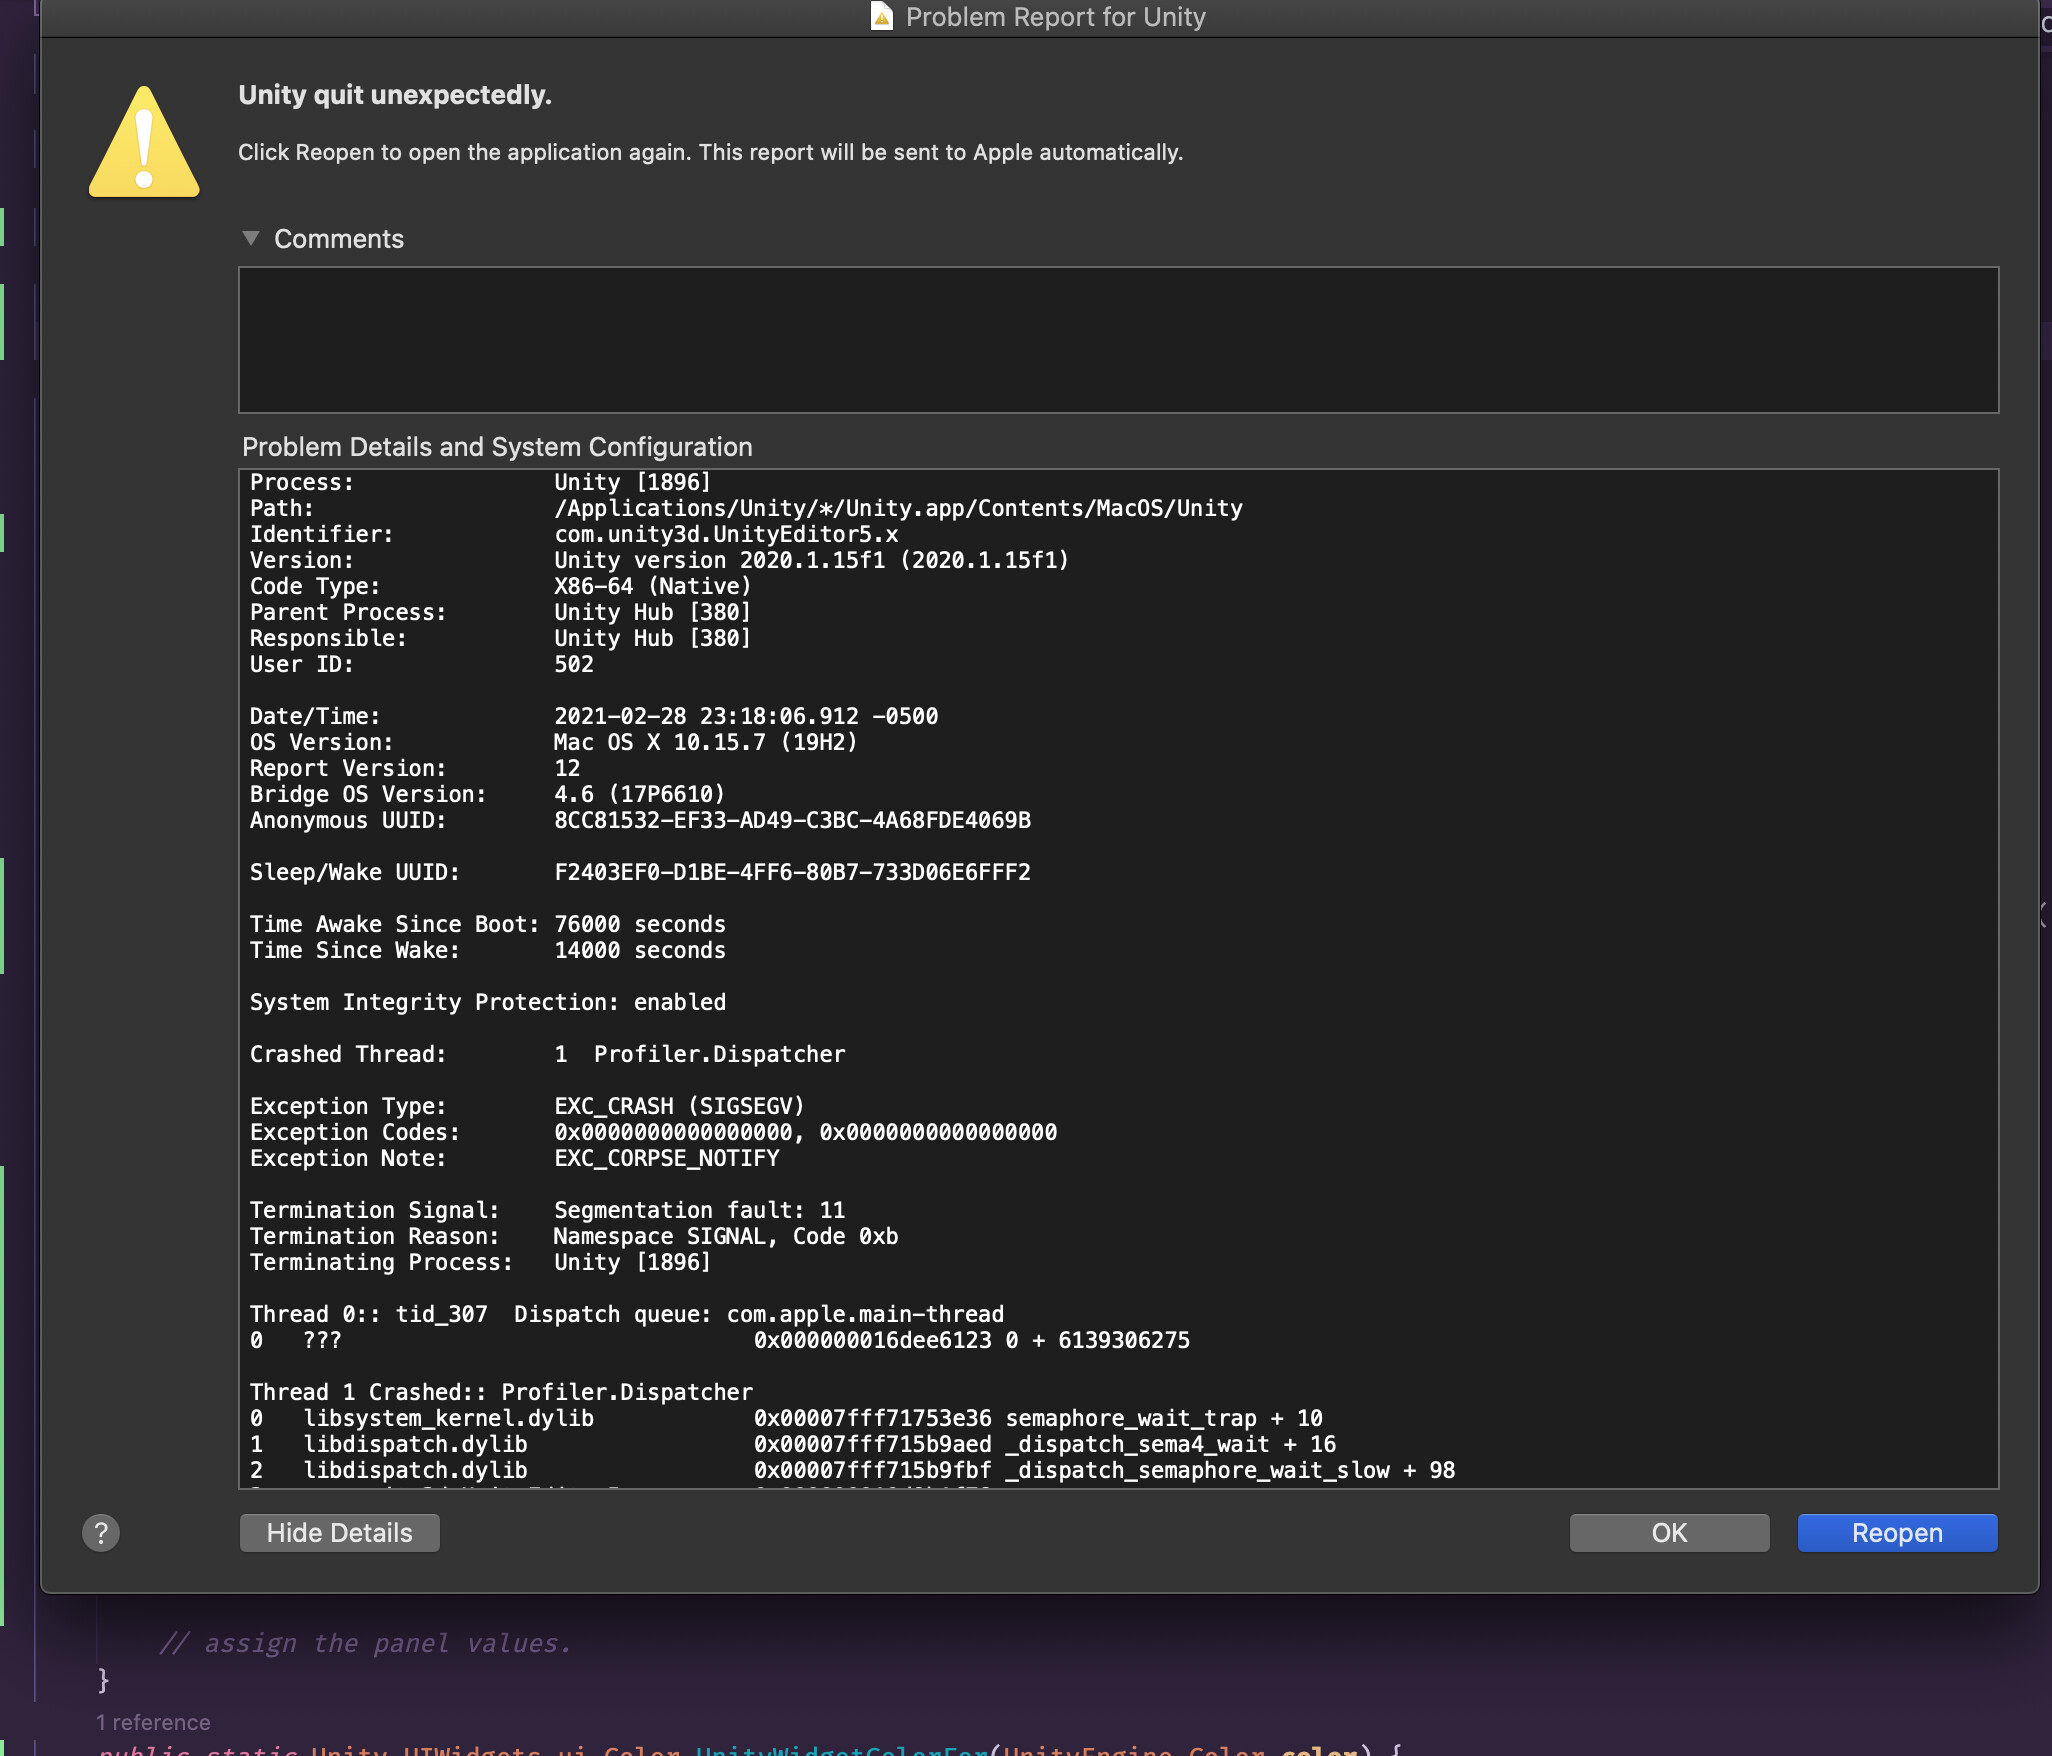This screenshot has width=2052, height=1756.
Task: Click 'Problem Details and System Configuration' label
Action: pos(497,447)
